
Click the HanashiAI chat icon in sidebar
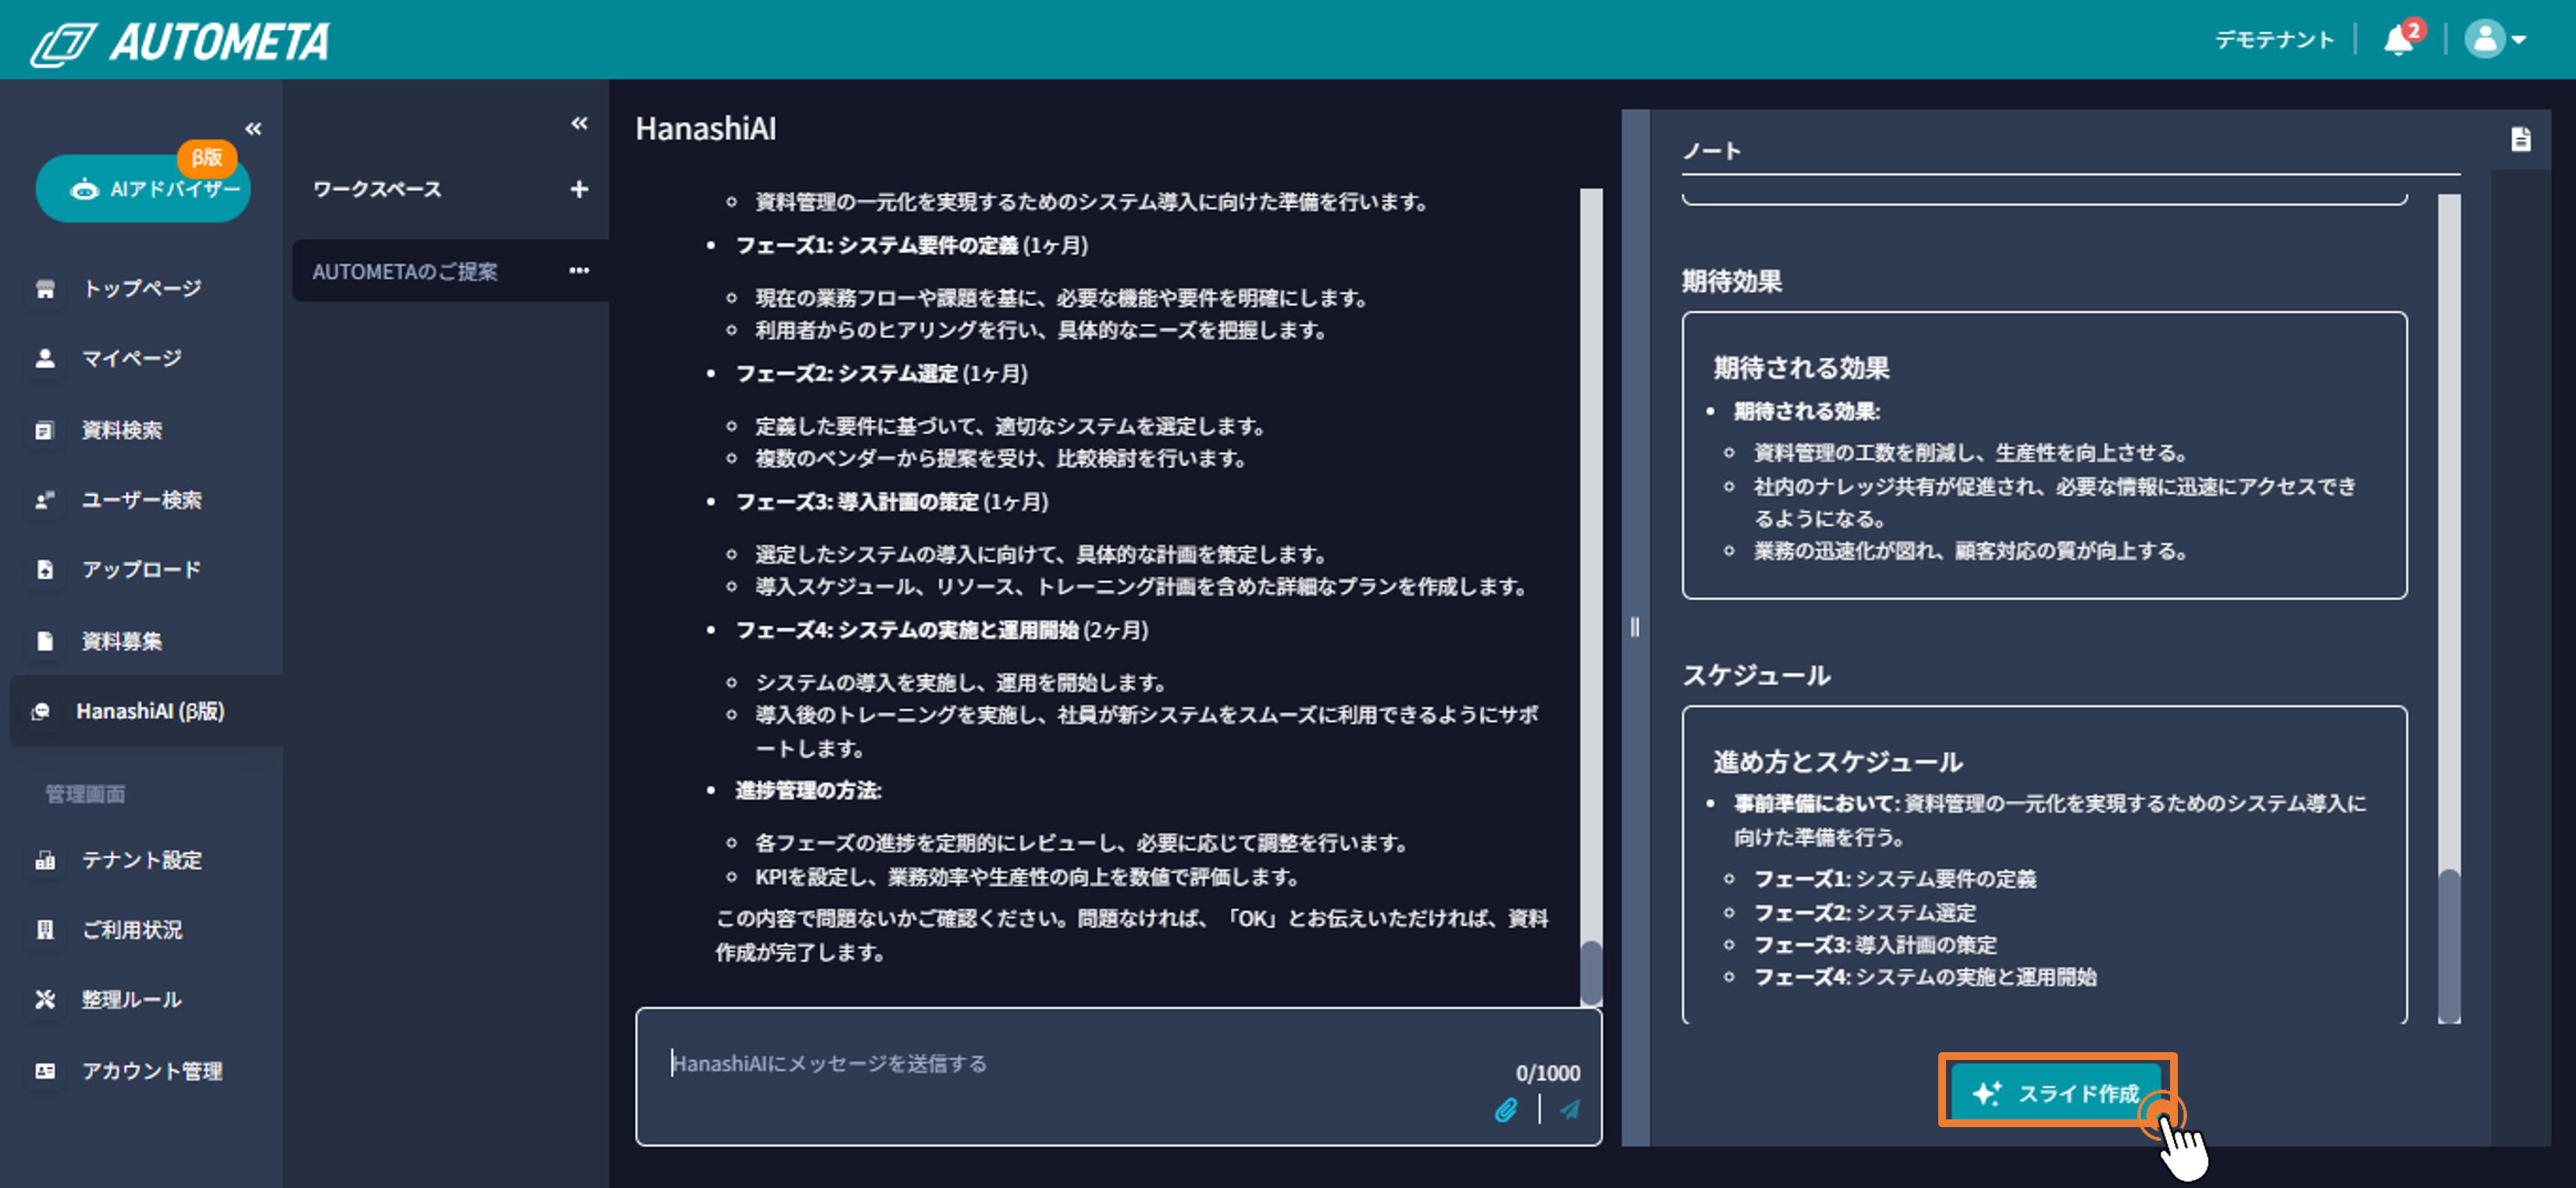[41, 711]
